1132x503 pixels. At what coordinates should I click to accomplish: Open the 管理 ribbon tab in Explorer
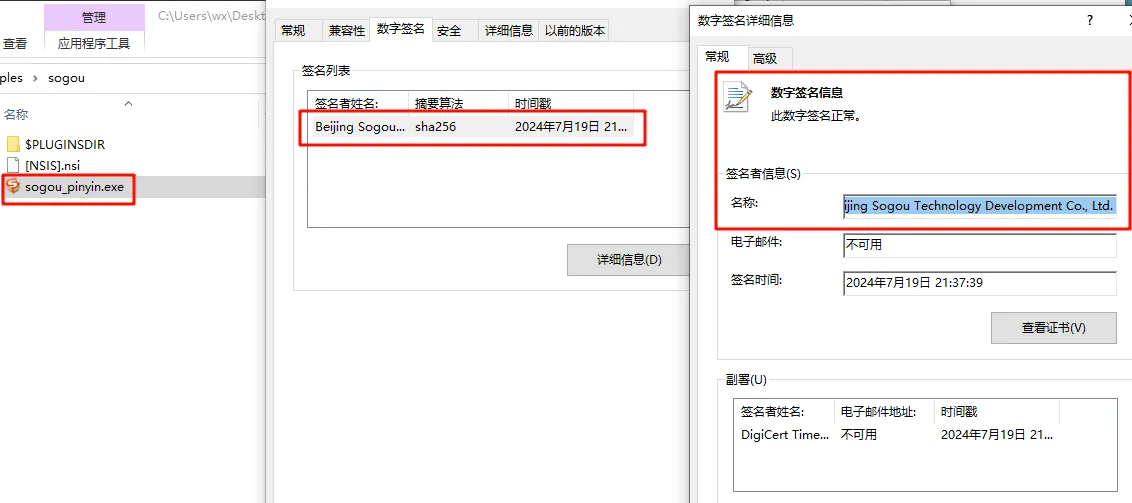pos(94,17)
